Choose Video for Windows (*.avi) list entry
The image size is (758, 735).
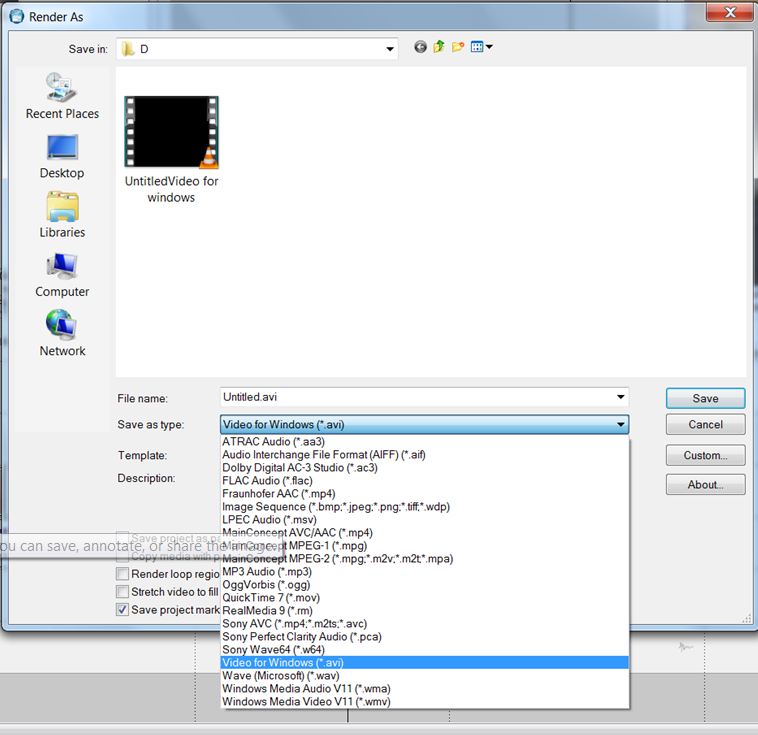coord(425,663)
